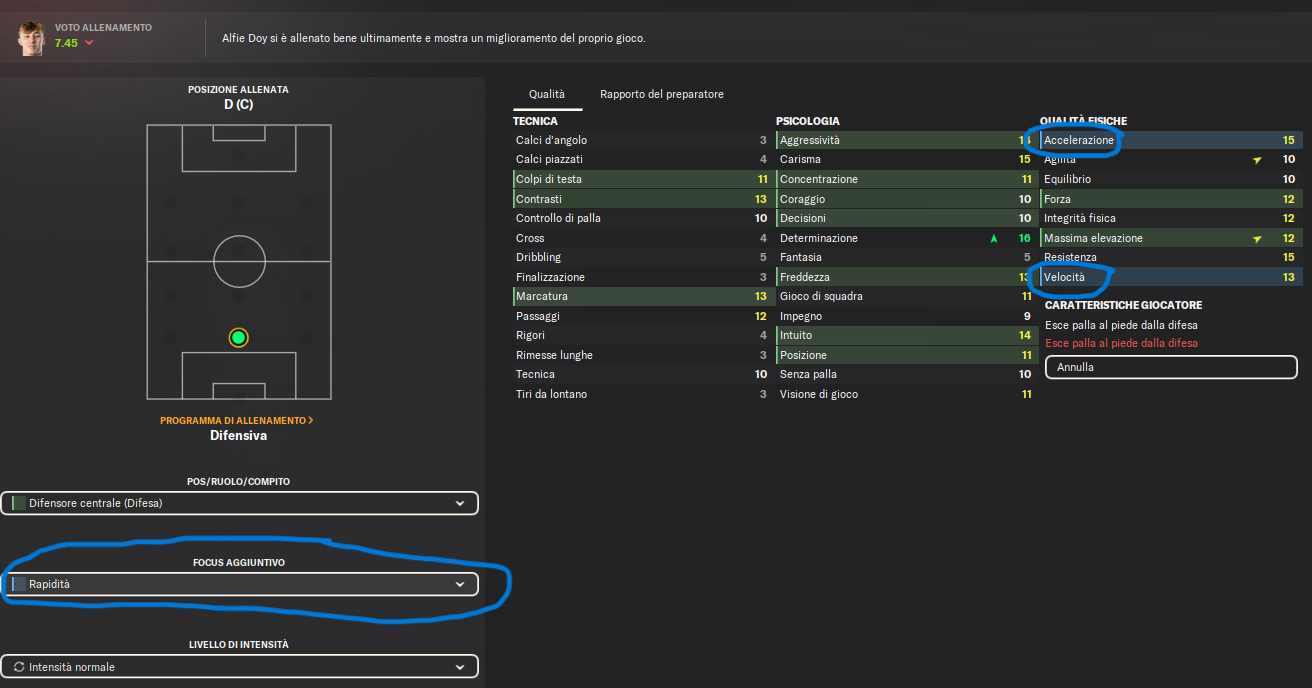Open the Programma di allenamento link
1312x688 pixels.
(237, 421)
